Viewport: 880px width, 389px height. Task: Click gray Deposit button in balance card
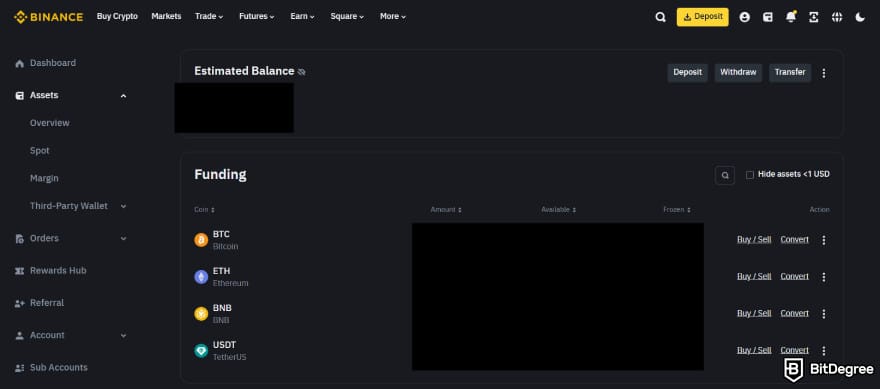[x=688, y=72]
